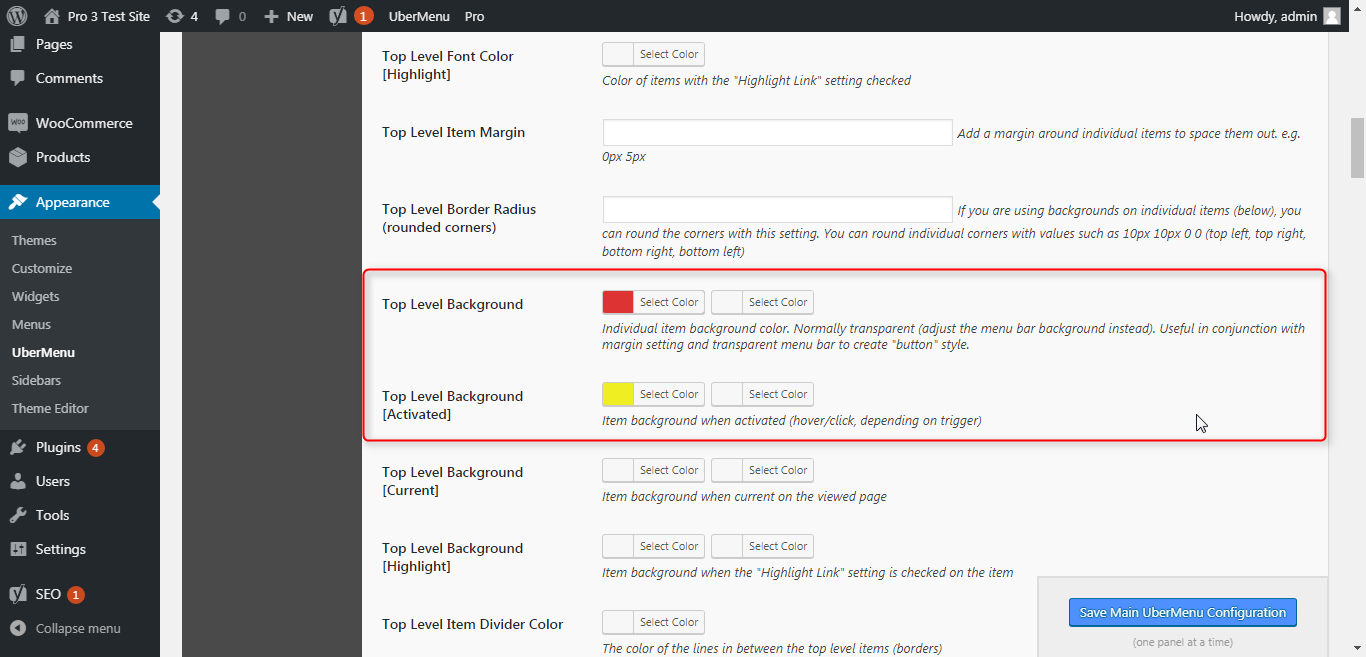Open the Menus submenu item
This screenshot has height=657, width=1366.
[x=31, y=324]
